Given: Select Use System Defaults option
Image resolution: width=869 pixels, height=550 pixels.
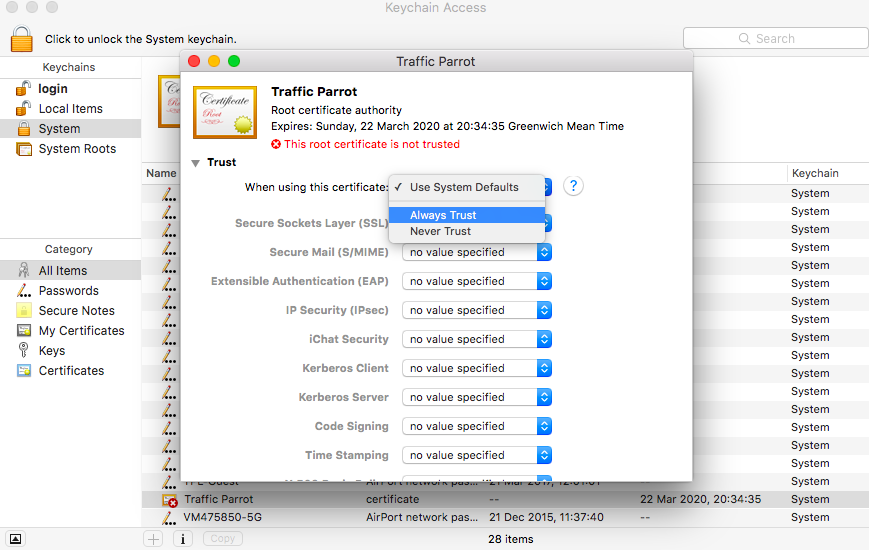Looking at the screenshot, I should (464, 187).
